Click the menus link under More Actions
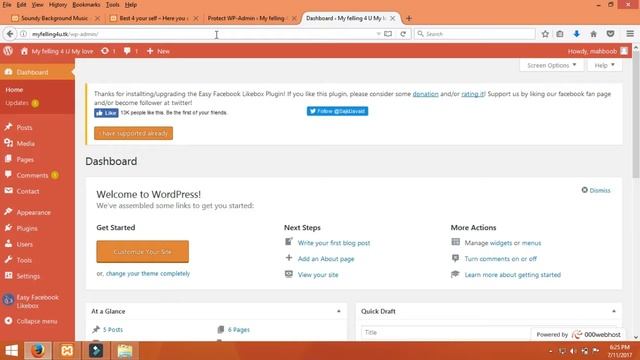Screen dimensions: 640x360 [x=531, y=243]
